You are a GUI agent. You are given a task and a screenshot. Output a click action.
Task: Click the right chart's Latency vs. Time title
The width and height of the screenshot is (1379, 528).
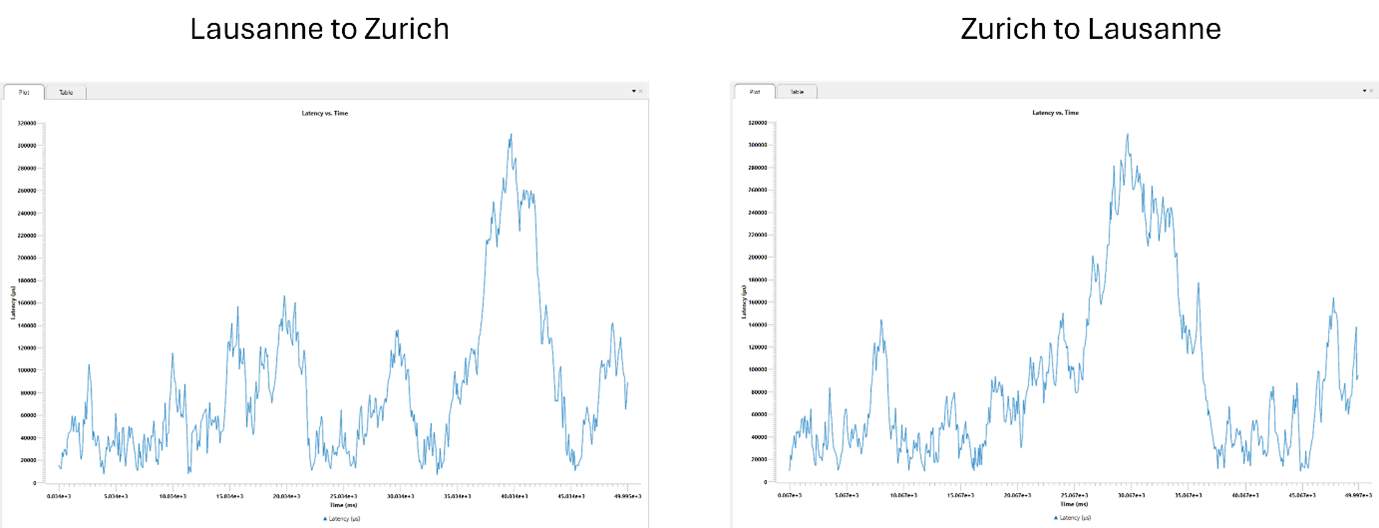click(1055, 113)
